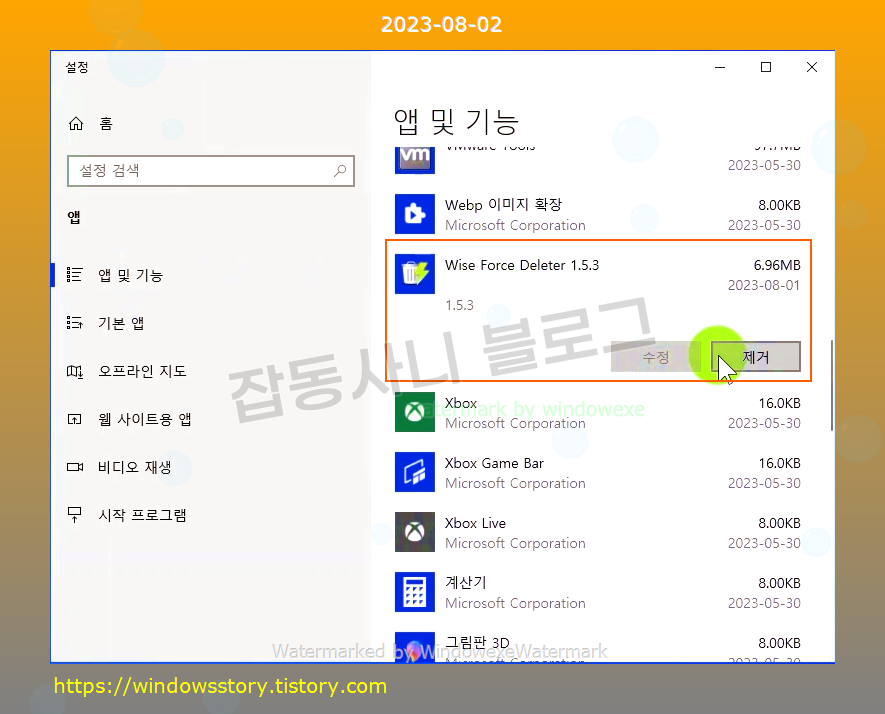Viewport: 885px width, 714px height.
Task: Click the 계산기 calculator icon
Action: point(415,592)
